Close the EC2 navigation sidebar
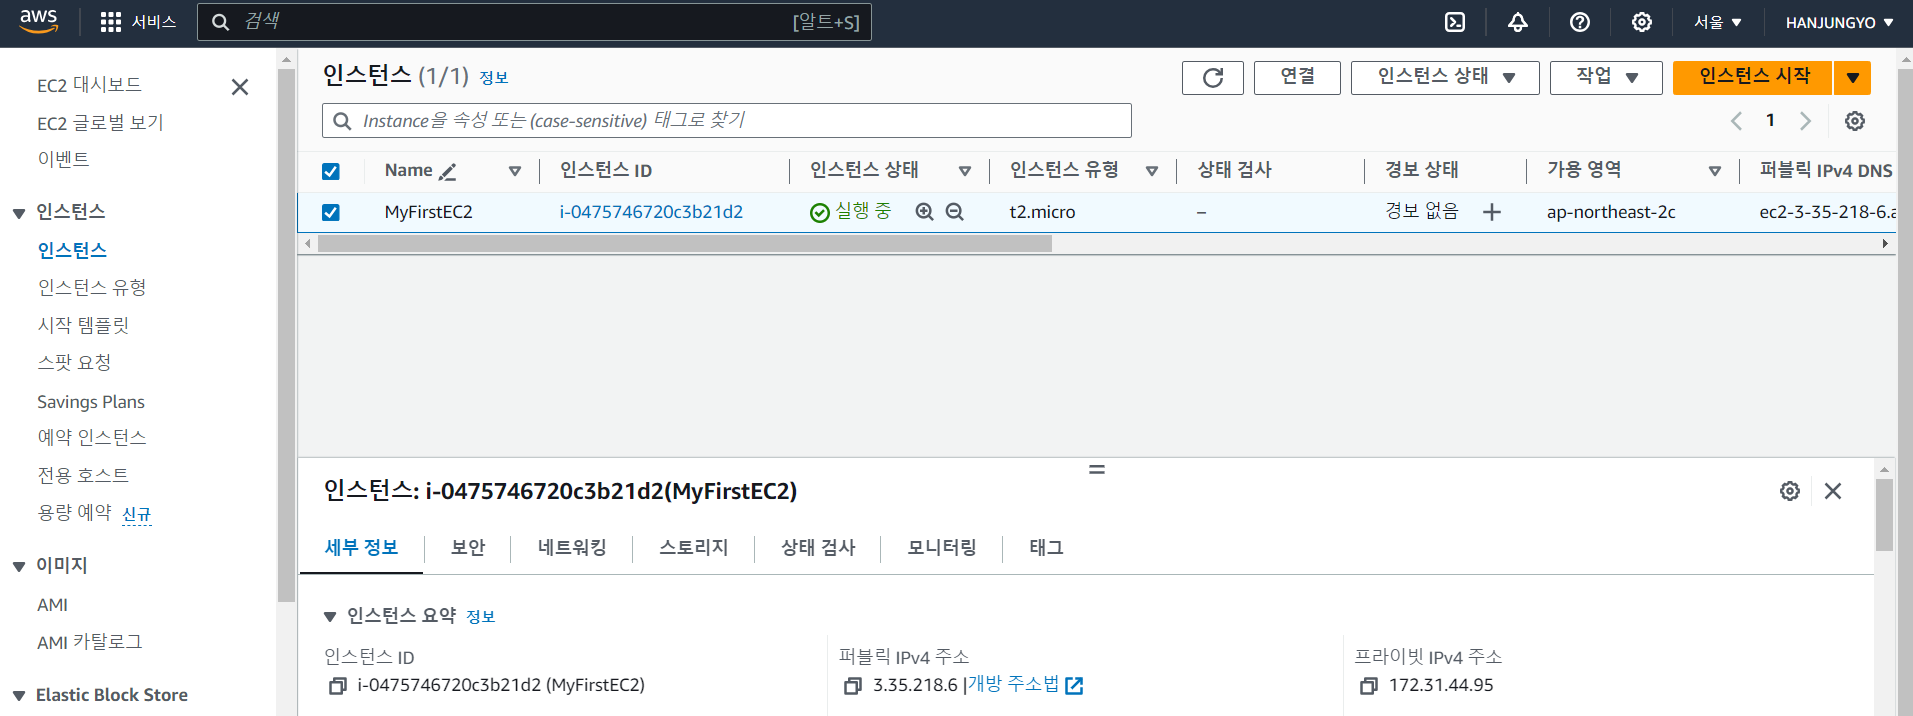 (x=240, y=87)
